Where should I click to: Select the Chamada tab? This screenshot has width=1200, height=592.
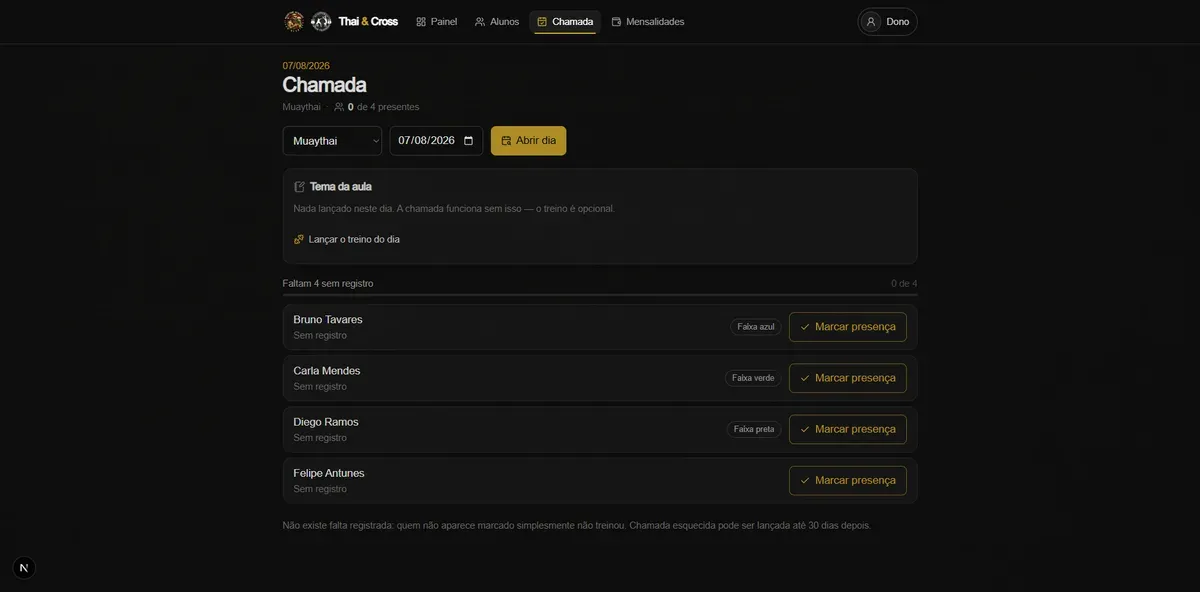click(565, 21)
